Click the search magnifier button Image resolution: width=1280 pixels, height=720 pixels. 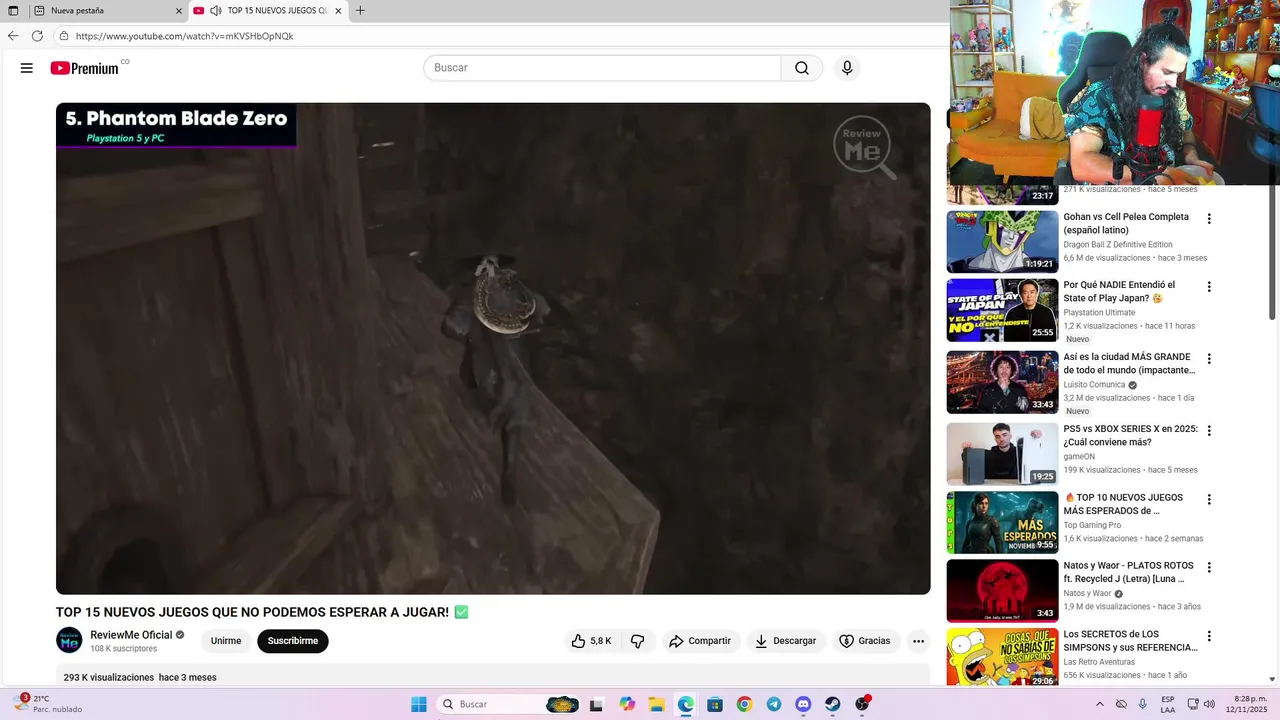802,68
